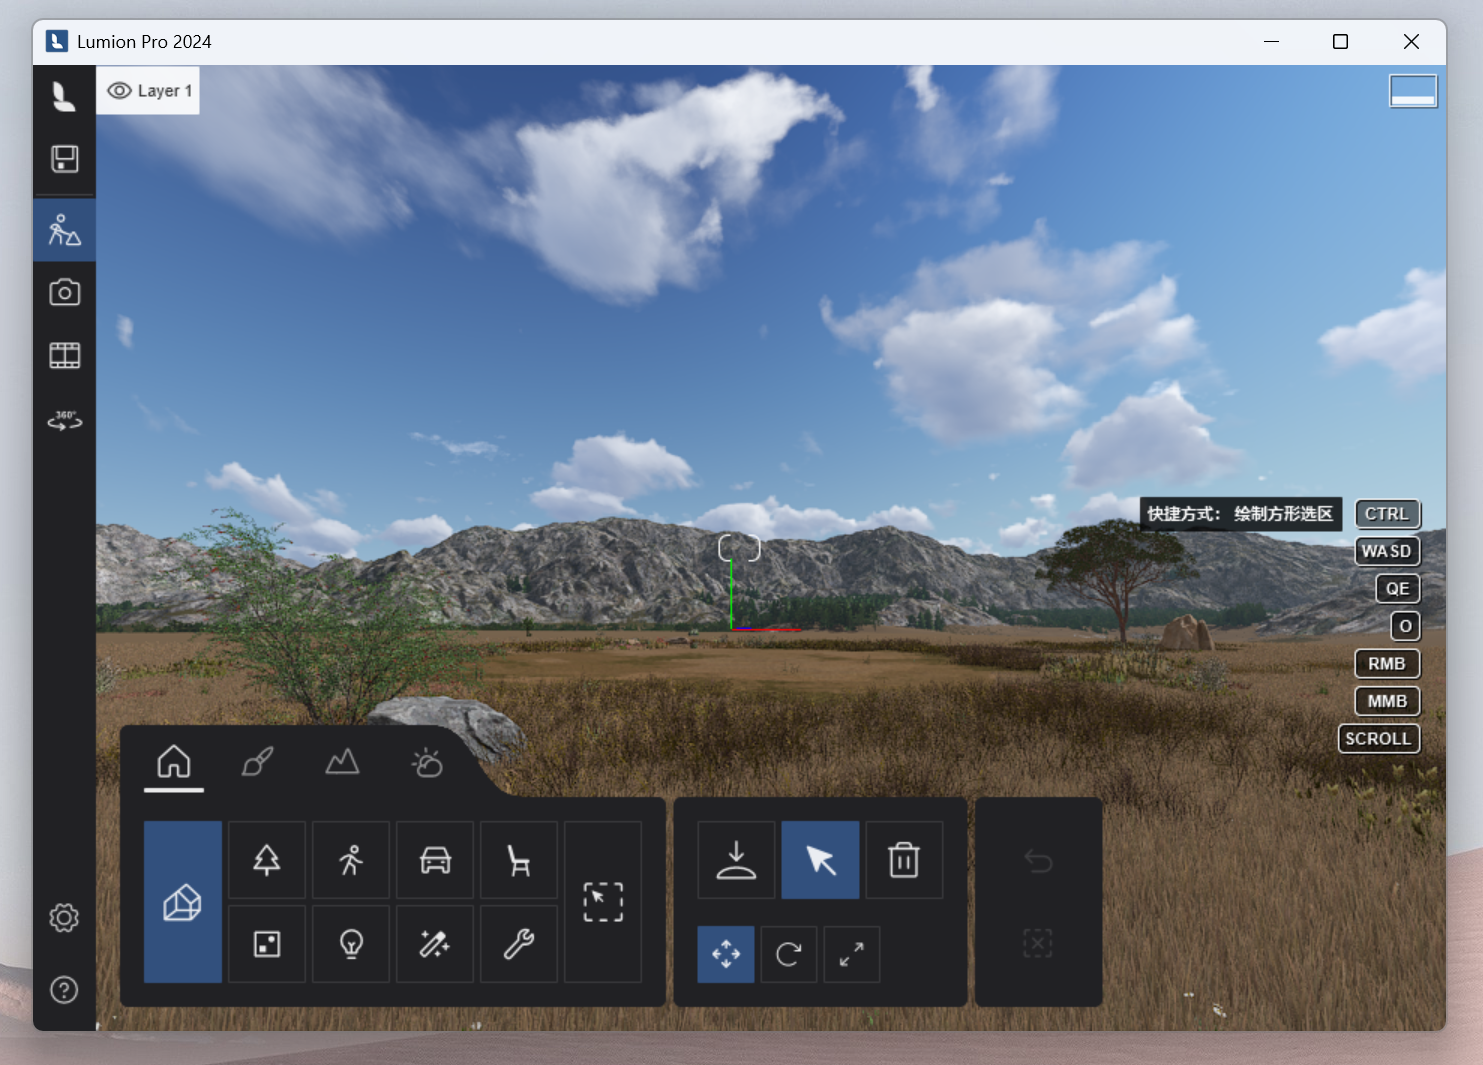Select the Utilities wrench category
This screenshot has width=1483, height=1065.
(518, 943)
